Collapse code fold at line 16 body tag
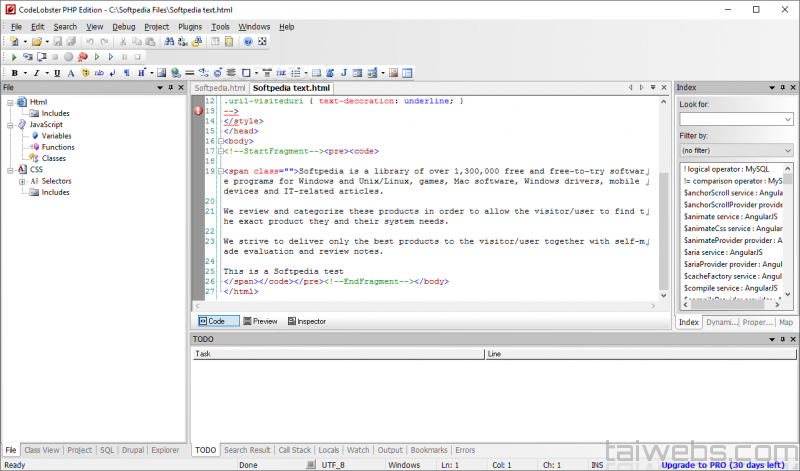This screenshot has height=471, width=800. click(x=219, y=142)
